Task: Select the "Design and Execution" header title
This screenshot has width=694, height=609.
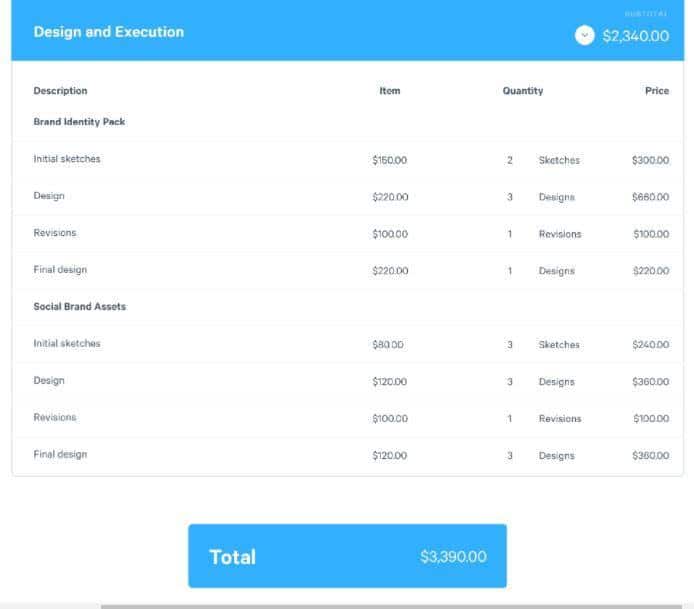Action: pos(108,32)
